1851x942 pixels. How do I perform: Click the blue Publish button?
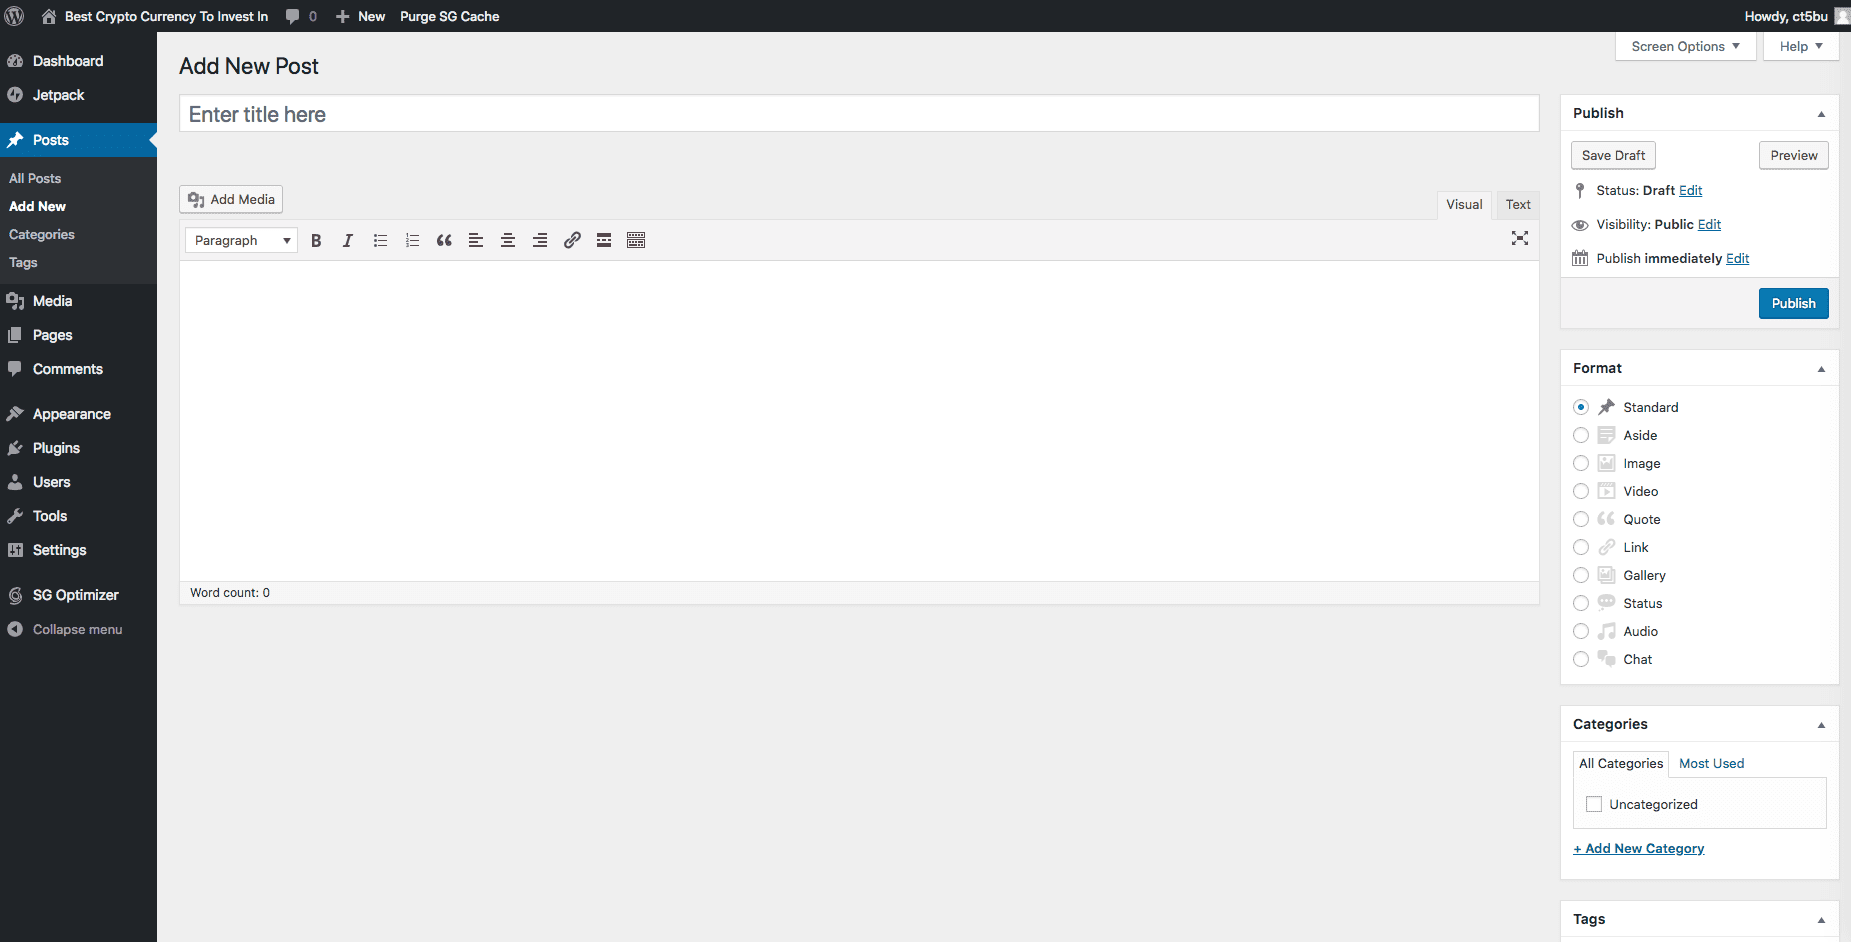[x=1793, y=303]
